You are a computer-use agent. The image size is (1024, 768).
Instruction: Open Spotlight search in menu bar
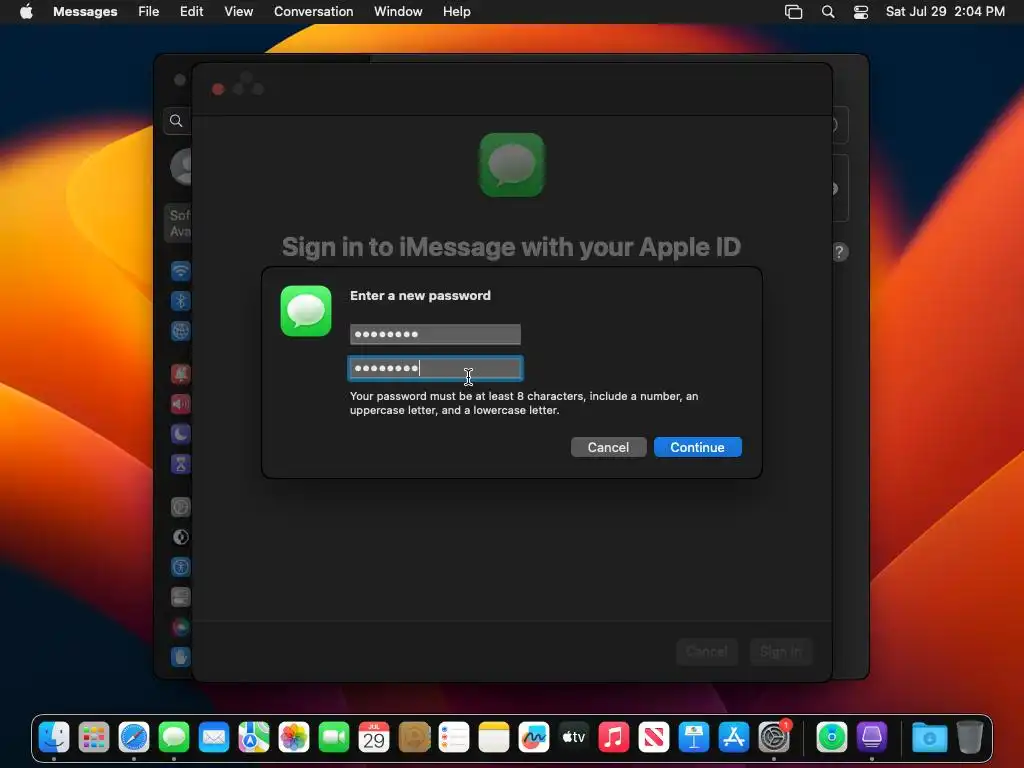(x=828, y=12)
